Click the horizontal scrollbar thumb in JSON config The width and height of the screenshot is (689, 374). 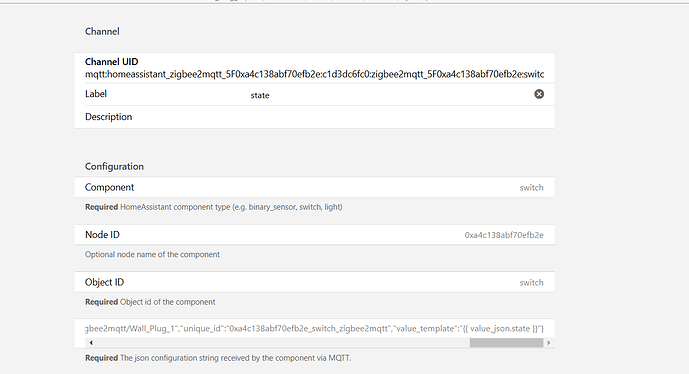(506, 343)
